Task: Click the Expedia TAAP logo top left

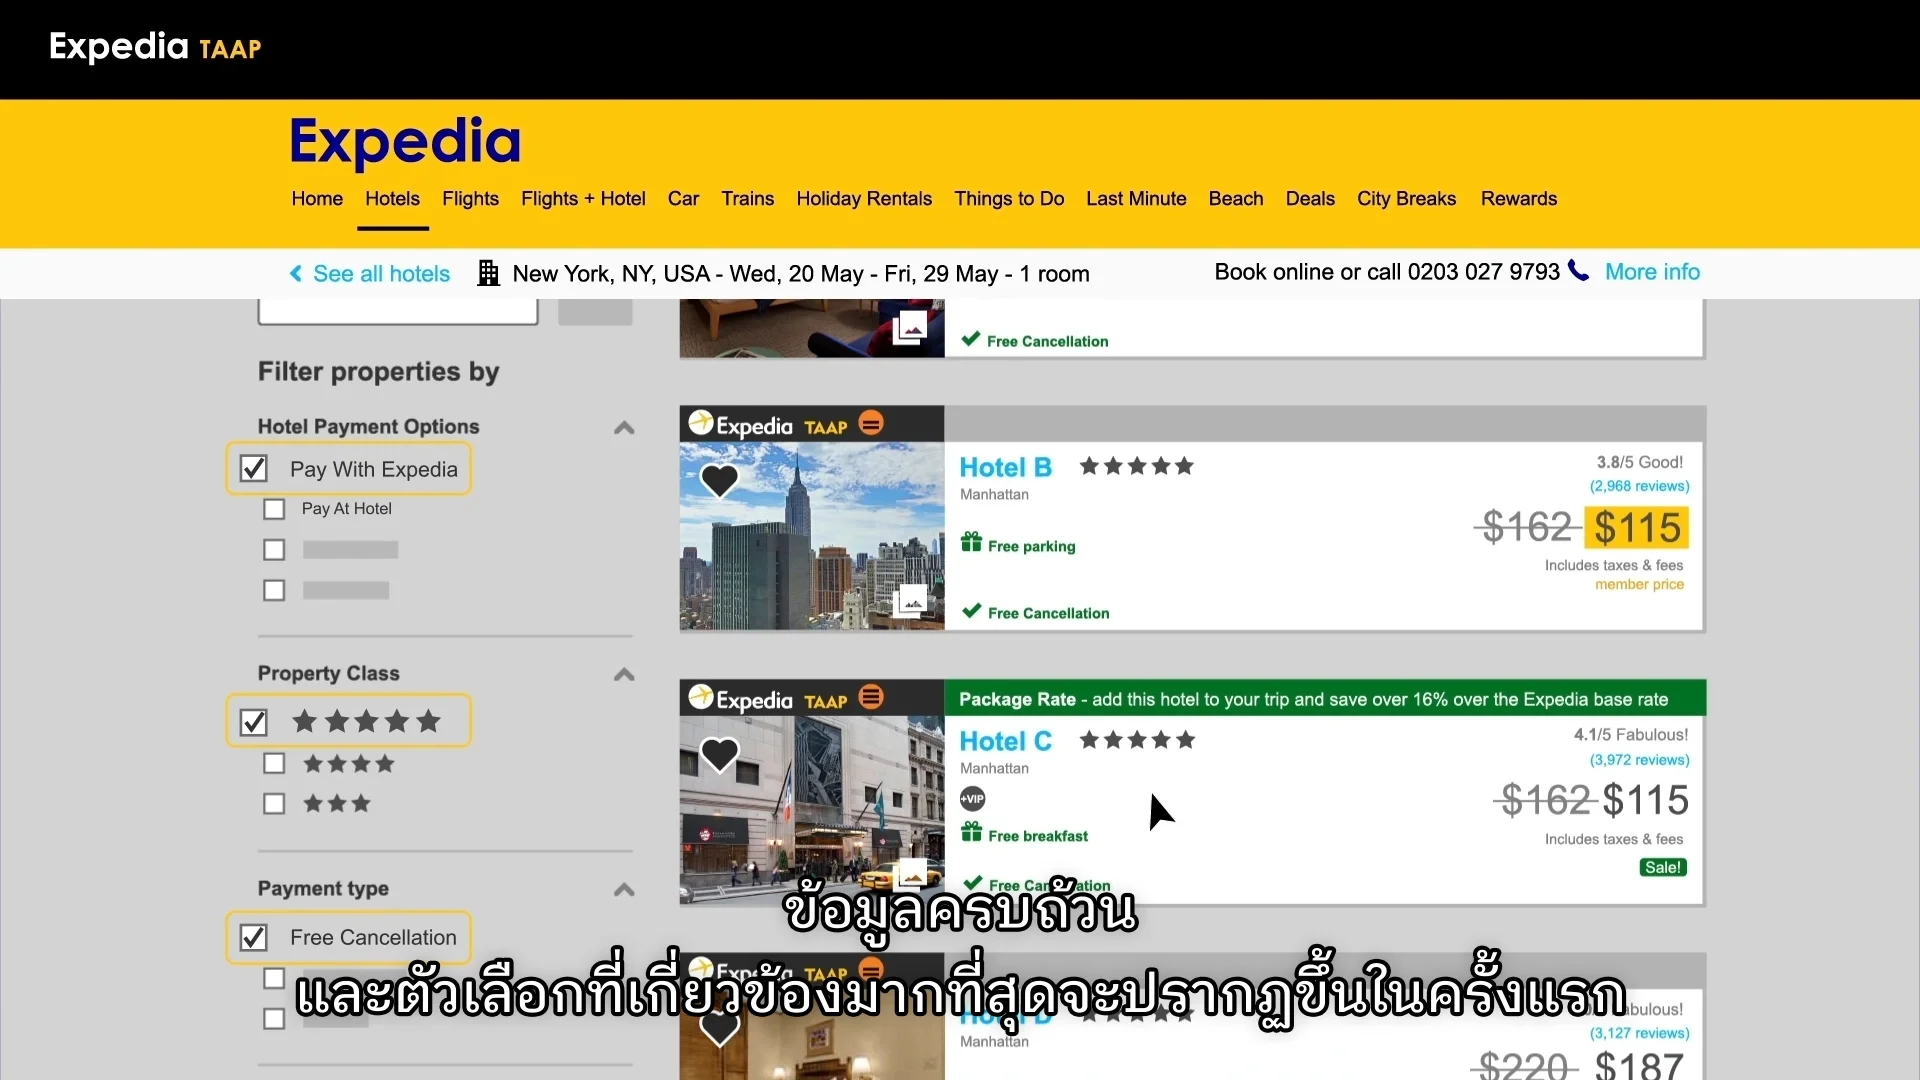Action: point(154,47)
